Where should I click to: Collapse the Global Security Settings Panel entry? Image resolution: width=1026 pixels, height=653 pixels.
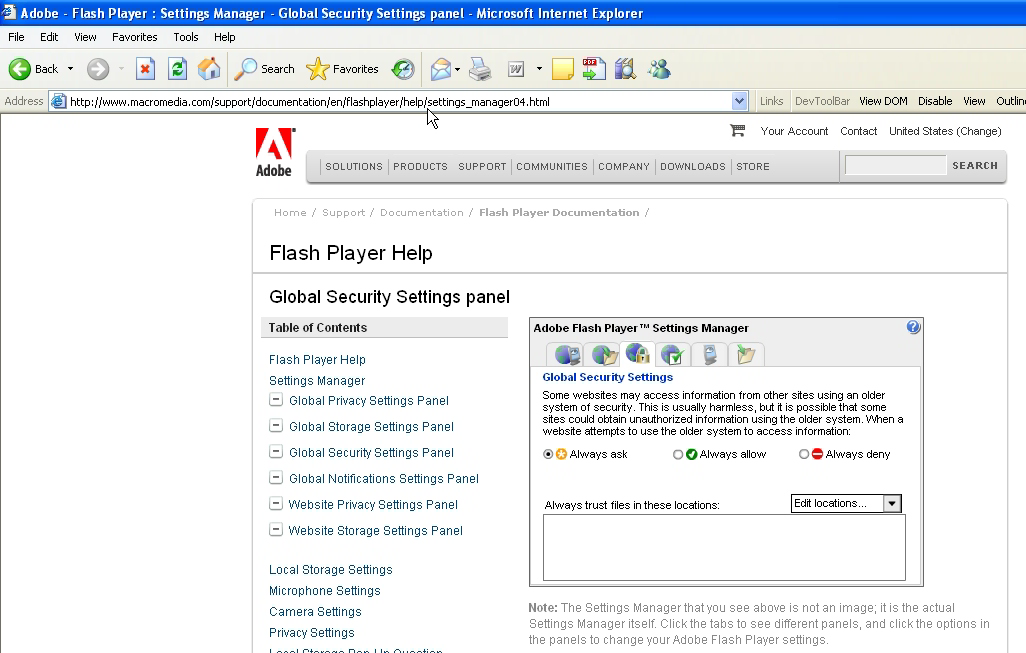(276, 452)
